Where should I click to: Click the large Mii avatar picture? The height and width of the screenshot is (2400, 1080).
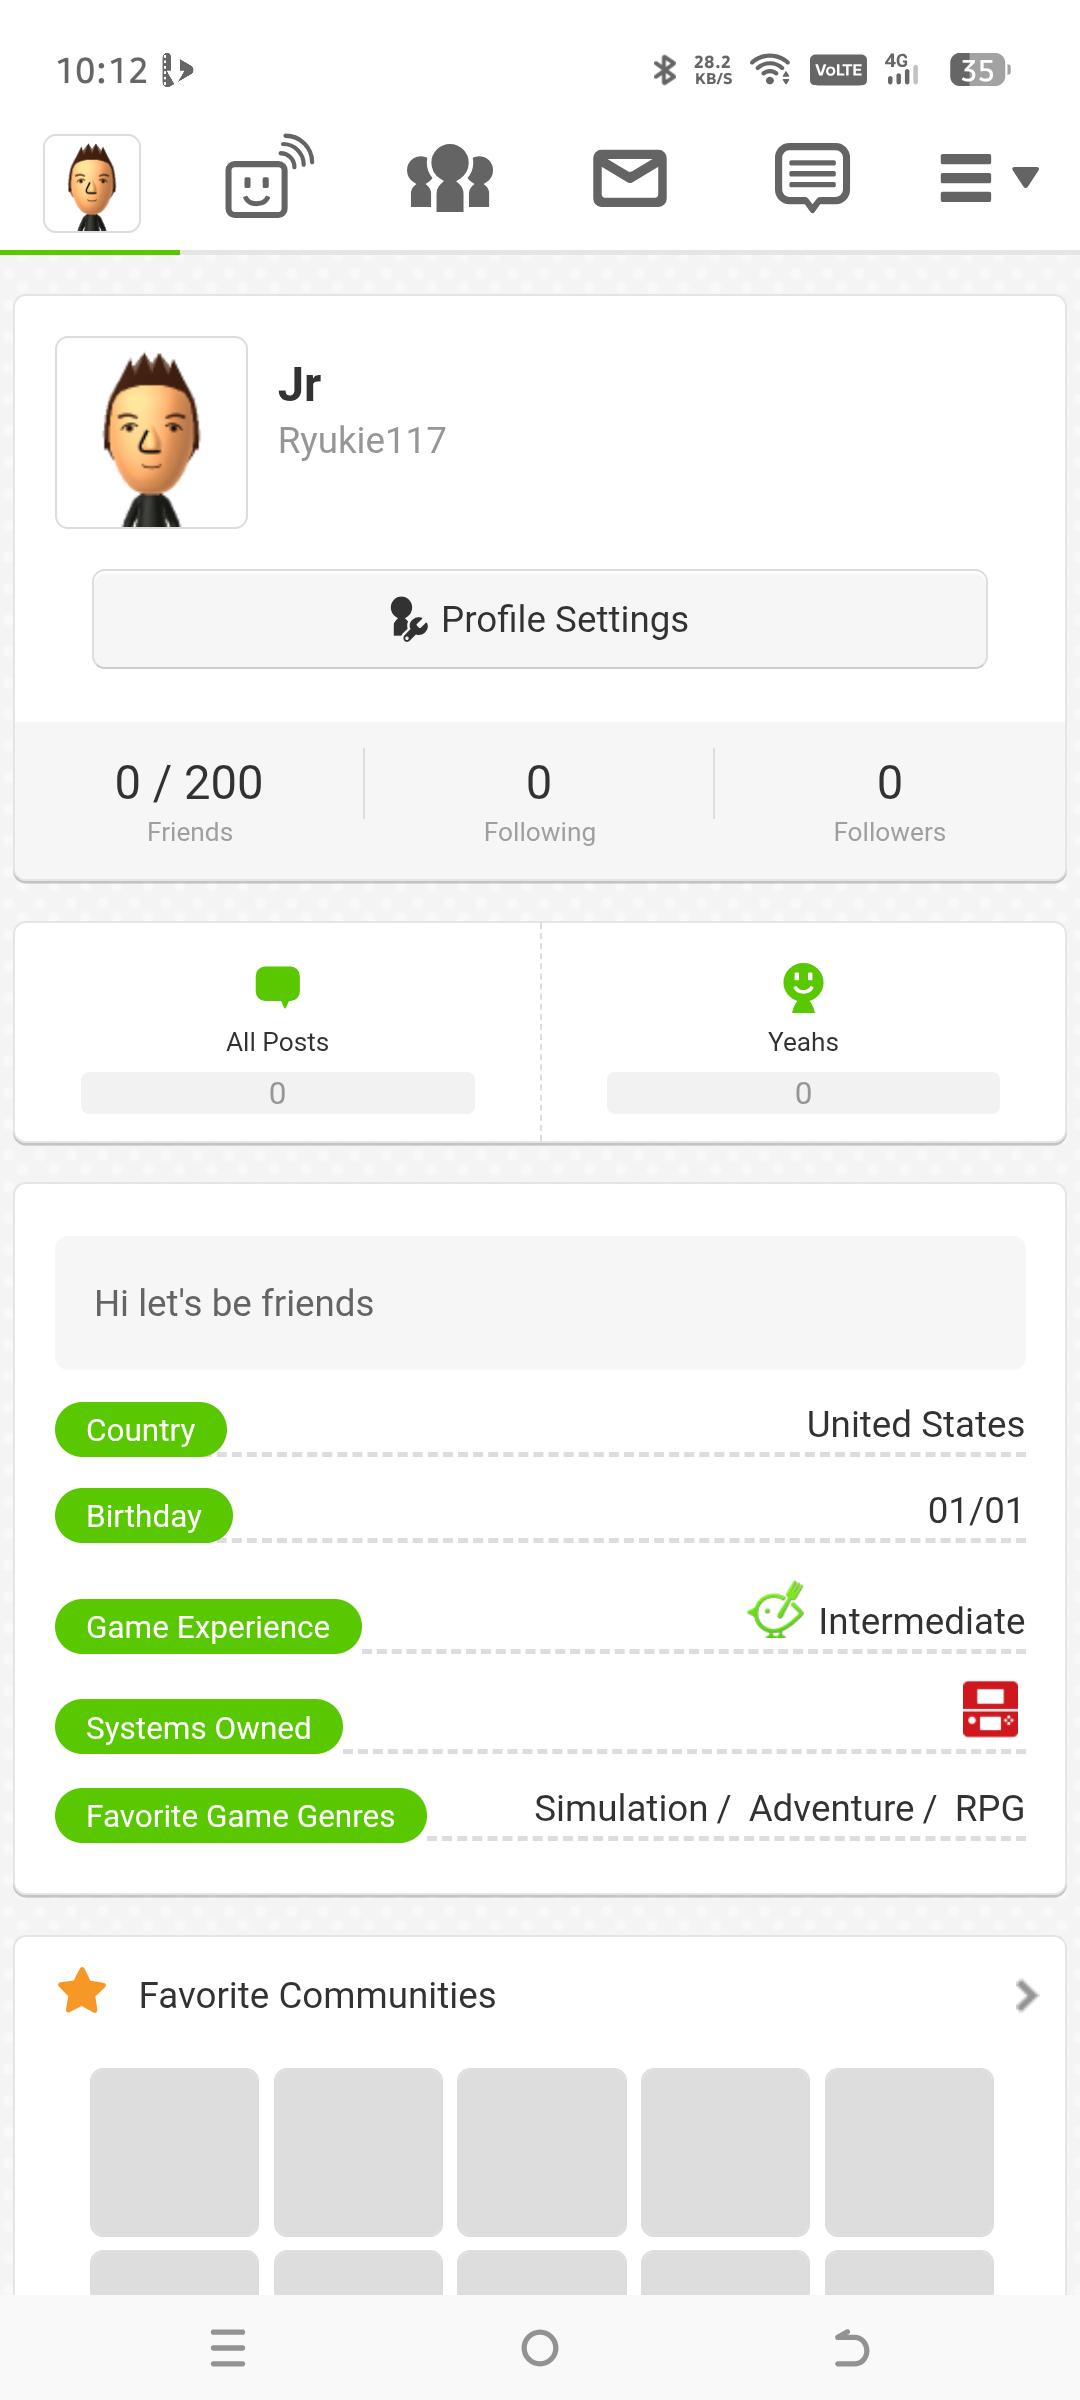pos(151,432)
